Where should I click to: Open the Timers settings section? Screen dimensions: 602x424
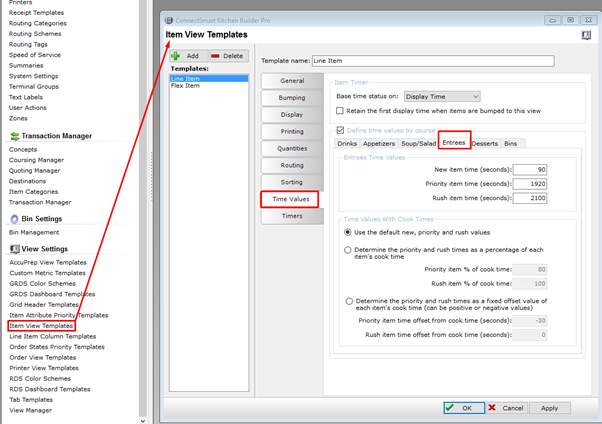point(292,216)
